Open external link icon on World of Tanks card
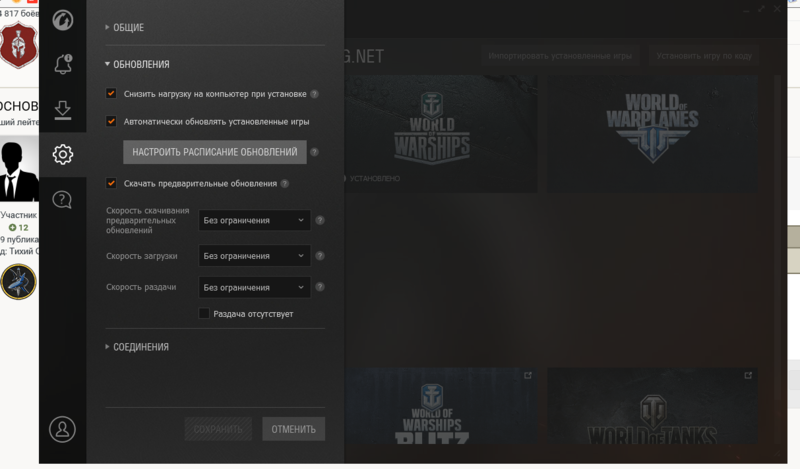 748,376
